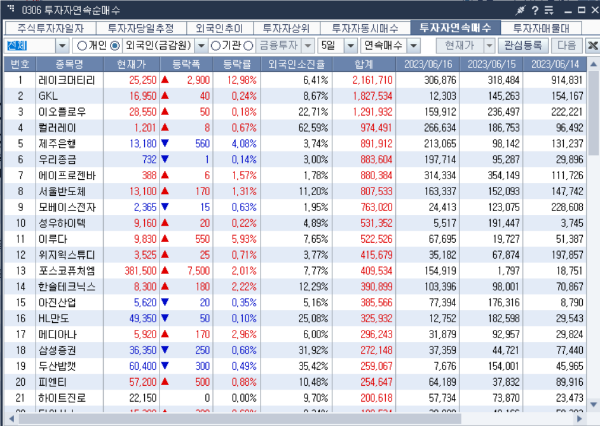This screenshot has width=600, height=426.
Task: Click vertical scrollbar up arrow
Action: tap(593, 64)
